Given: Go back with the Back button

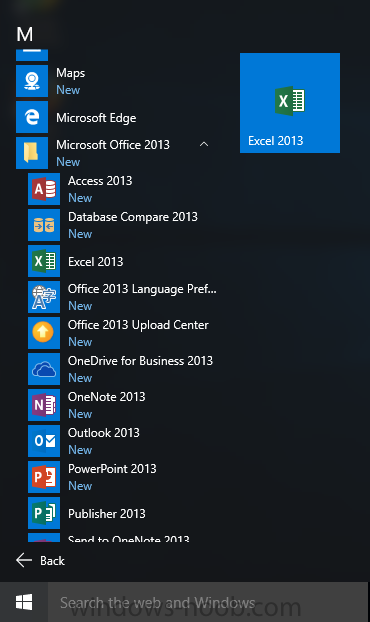Looking at the screenshot, I should tap(40, 561).
